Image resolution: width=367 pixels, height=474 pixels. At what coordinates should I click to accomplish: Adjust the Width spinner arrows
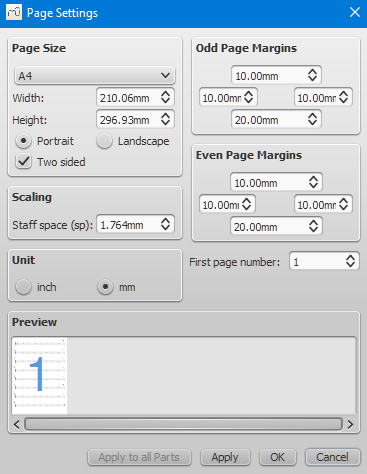point(166,98)
